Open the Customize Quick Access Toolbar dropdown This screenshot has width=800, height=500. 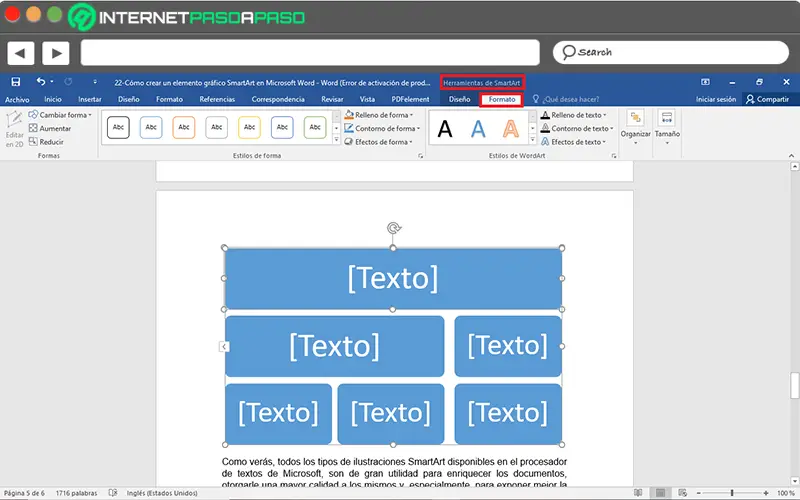[94, 82]
